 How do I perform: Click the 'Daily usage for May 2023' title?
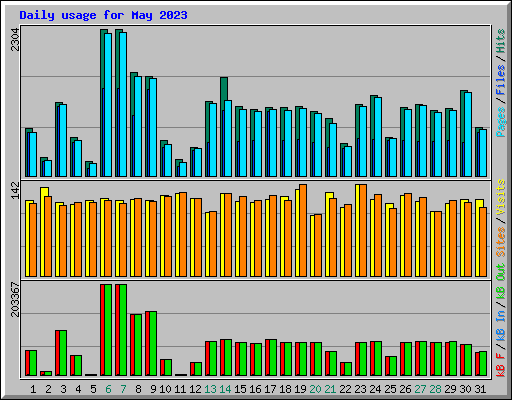point(103,15)
